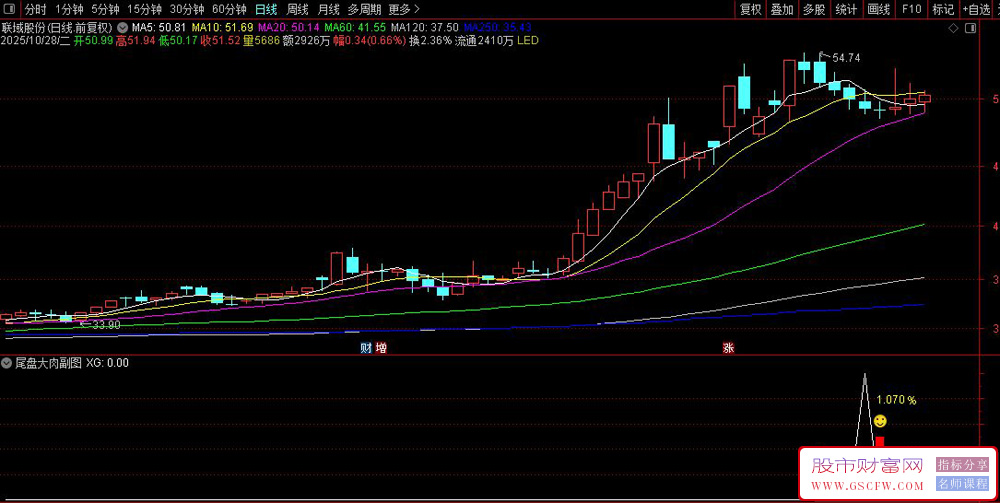The image size is (1000, 503).
Task: Click the MA5: 50.81 label
Action: [158, 28]
